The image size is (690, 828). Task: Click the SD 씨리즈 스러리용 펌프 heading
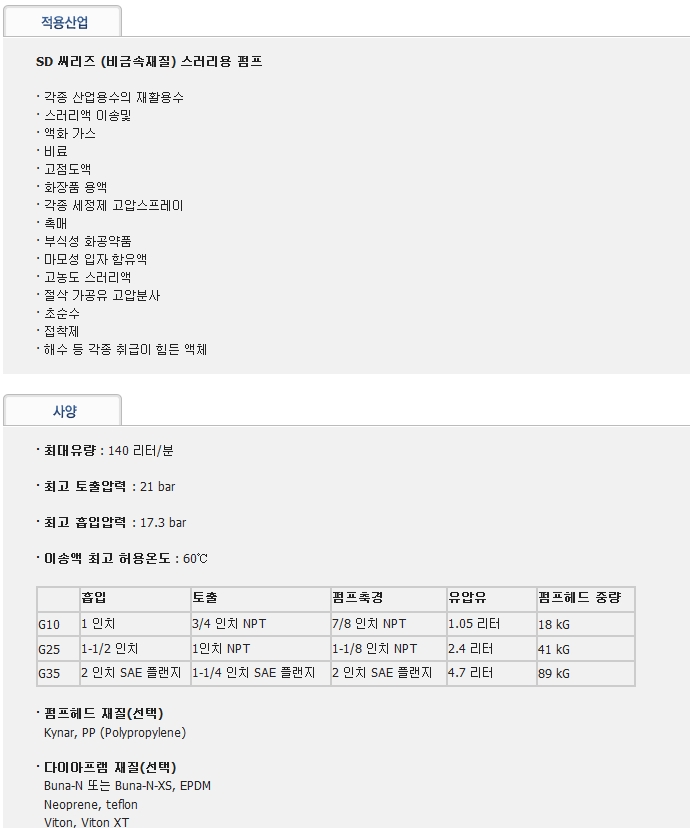pos(149,62)
